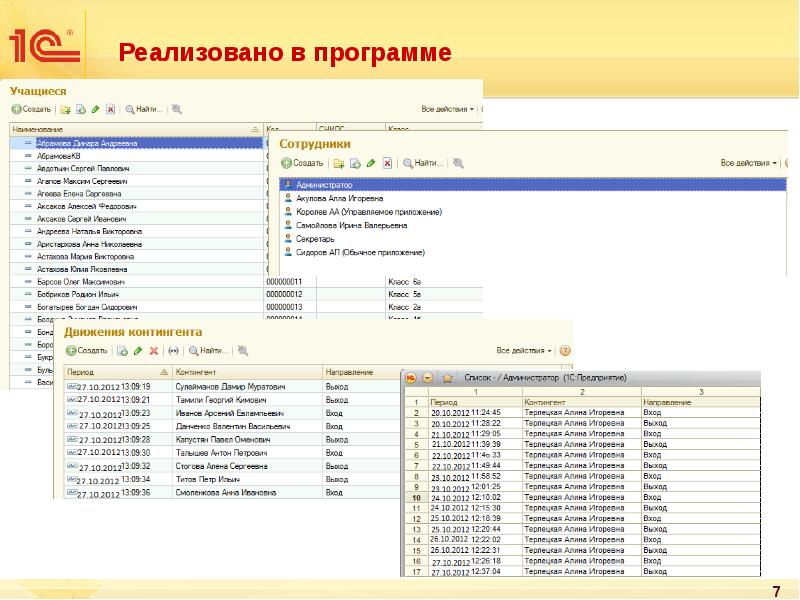
Task: Click record icon beside 27.10.2012 13:09:19
Action: (x=71, y=386)
